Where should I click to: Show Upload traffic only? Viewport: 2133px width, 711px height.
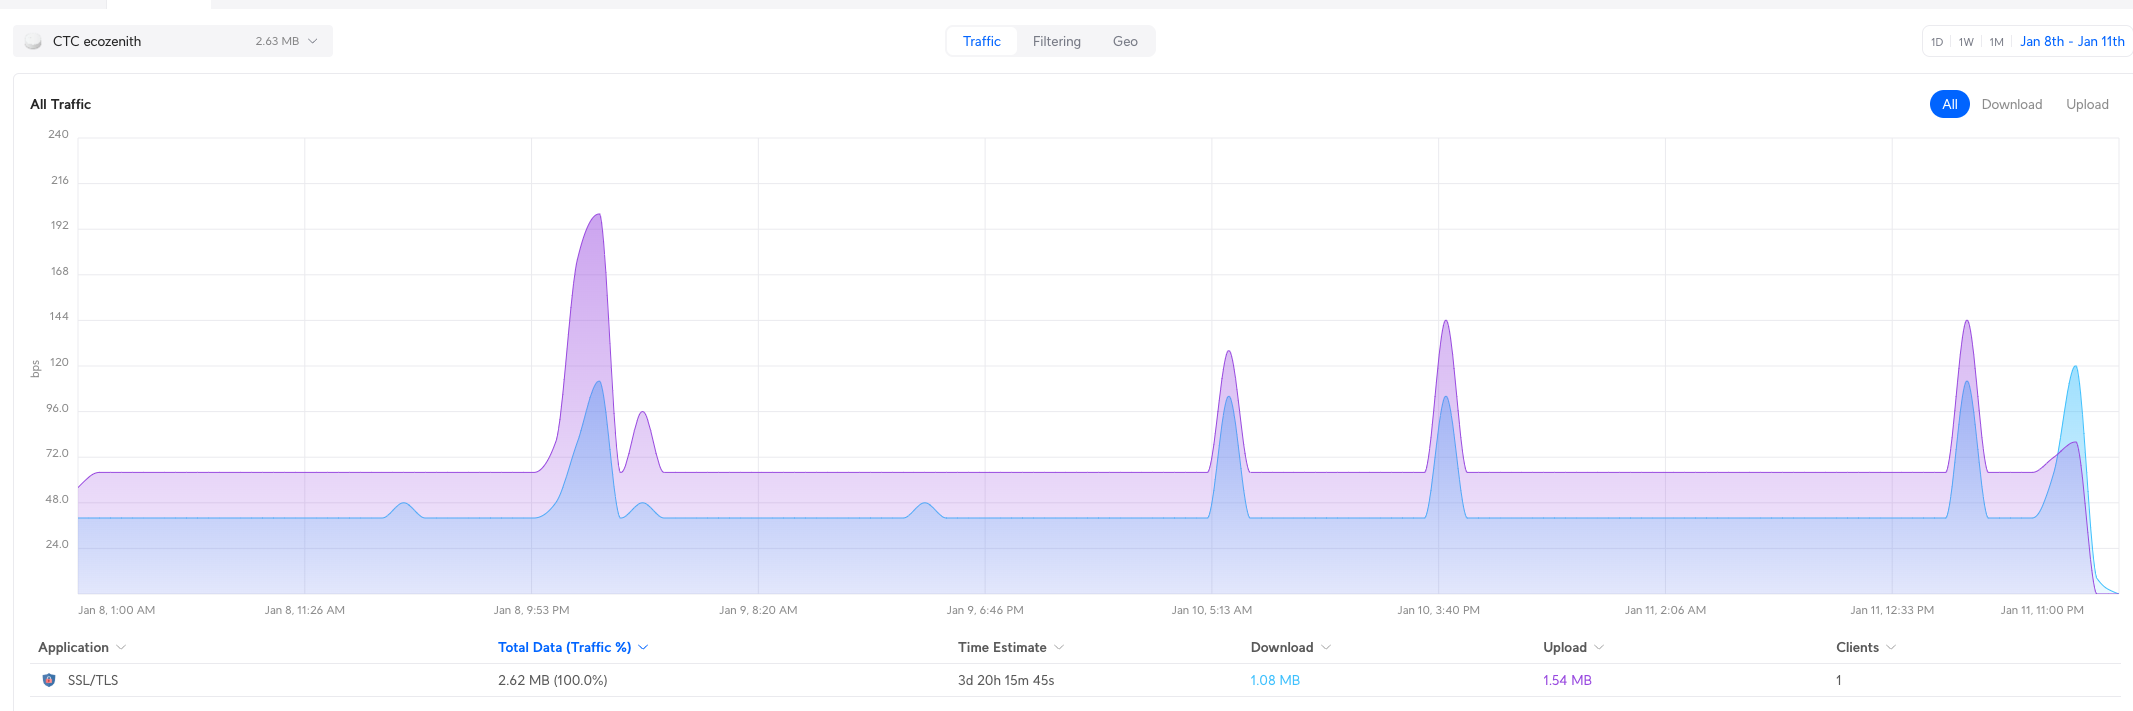(x=2087, y=104)
